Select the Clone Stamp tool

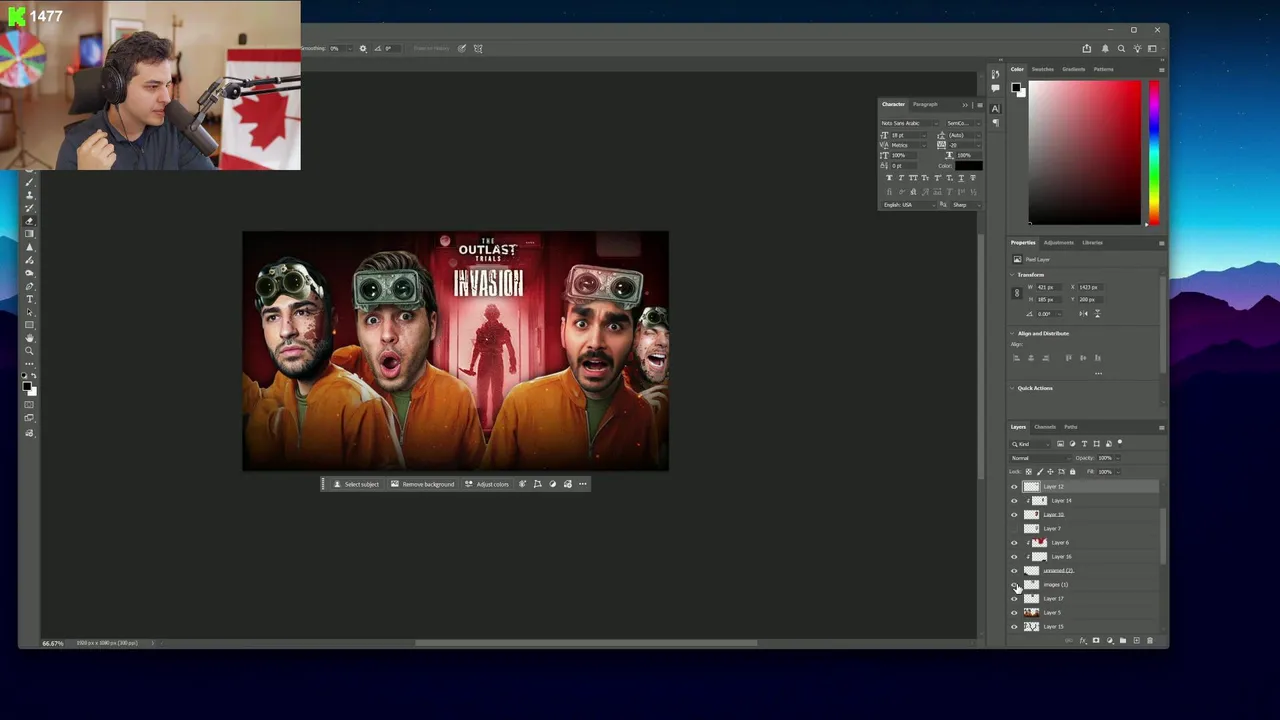[x=29, y=195]
